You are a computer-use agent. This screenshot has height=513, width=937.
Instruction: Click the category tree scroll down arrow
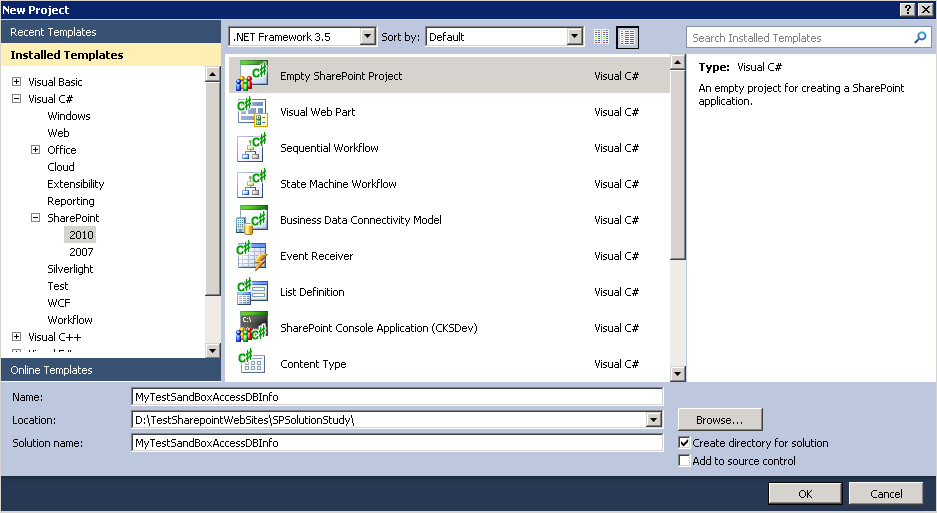pos(213,350)
